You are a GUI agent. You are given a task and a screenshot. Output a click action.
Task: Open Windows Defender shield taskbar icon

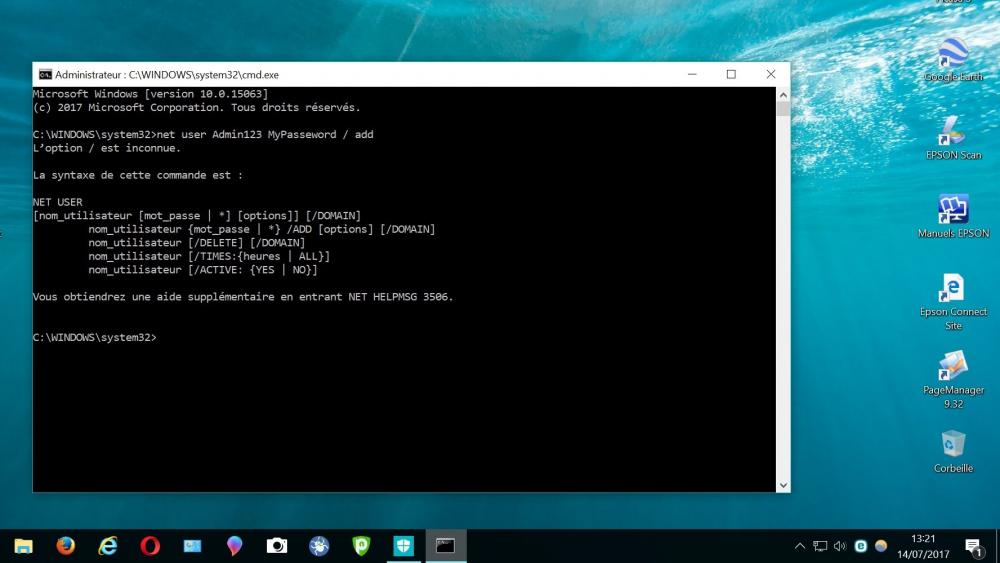[403, 546]
